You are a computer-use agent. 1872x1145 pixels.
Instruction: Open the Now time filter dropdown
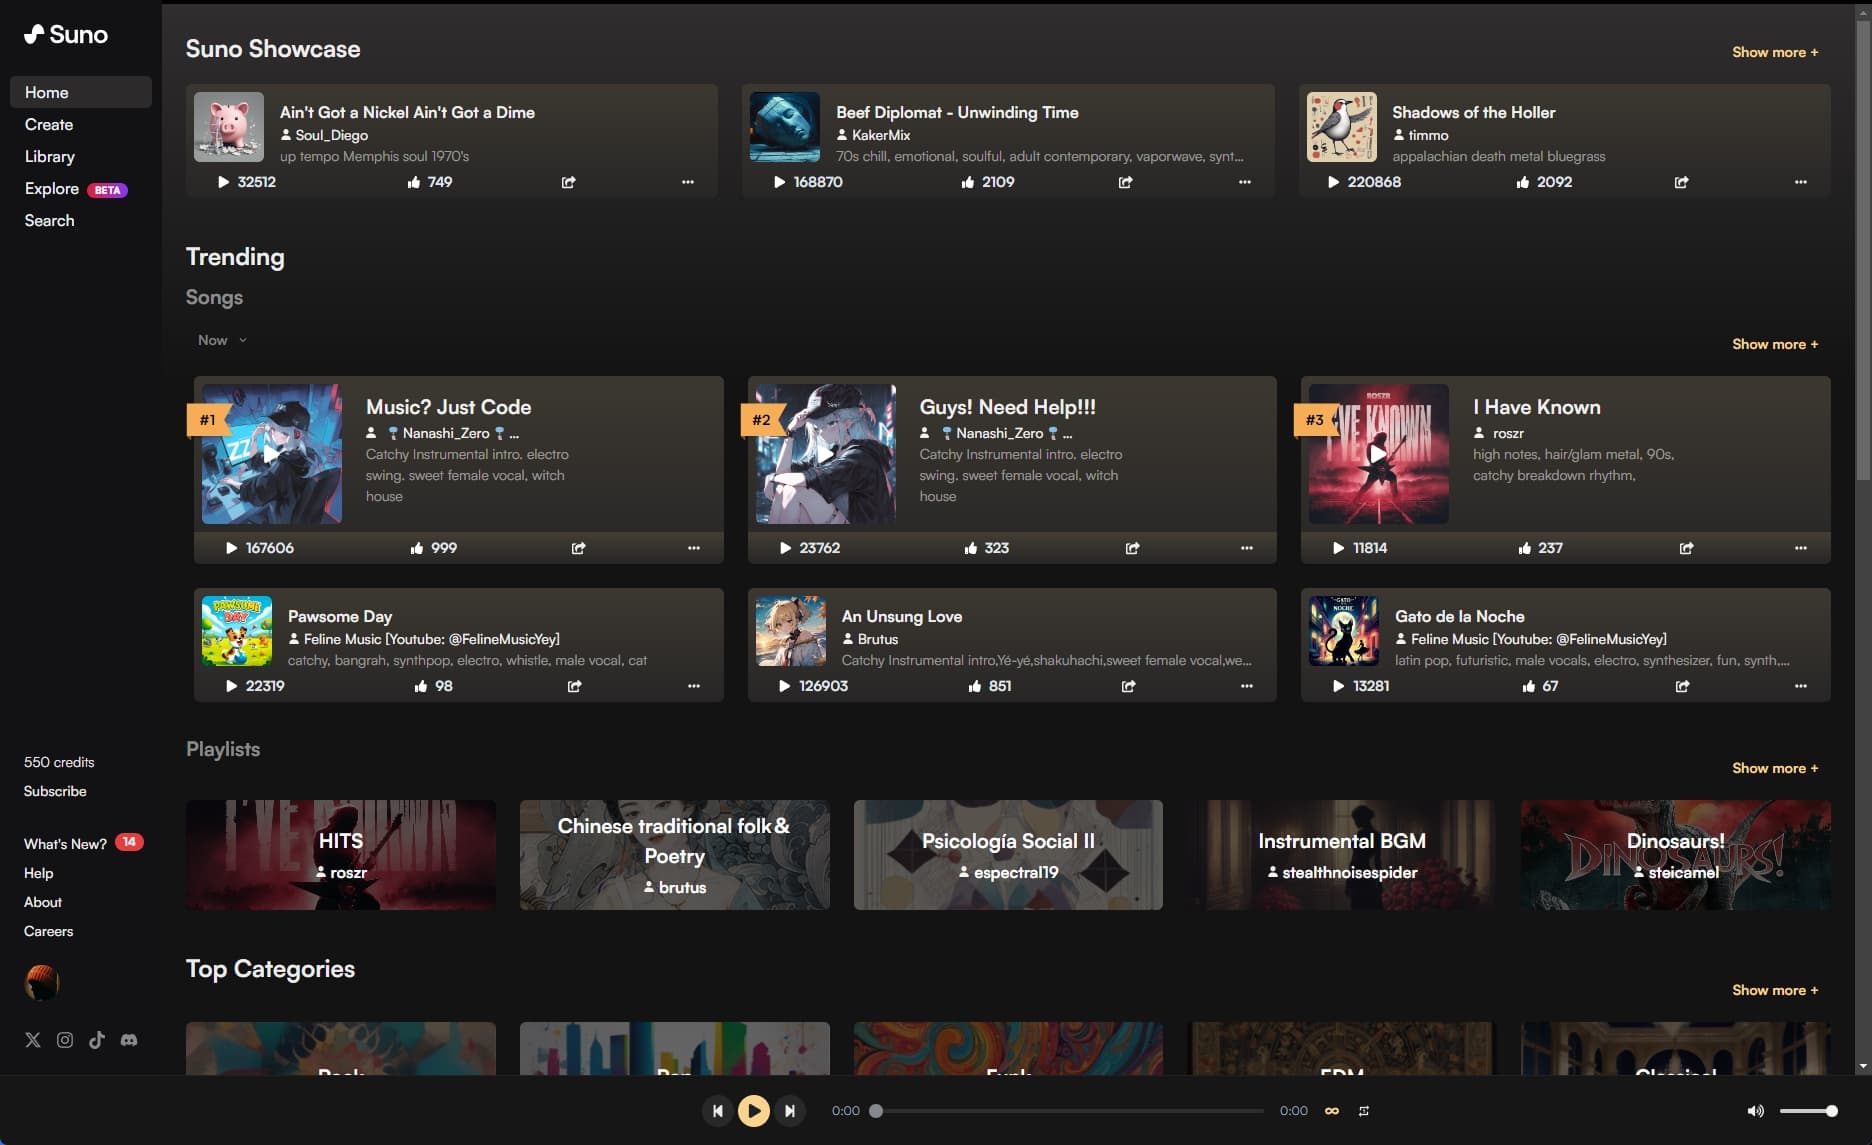click(221, 340)
